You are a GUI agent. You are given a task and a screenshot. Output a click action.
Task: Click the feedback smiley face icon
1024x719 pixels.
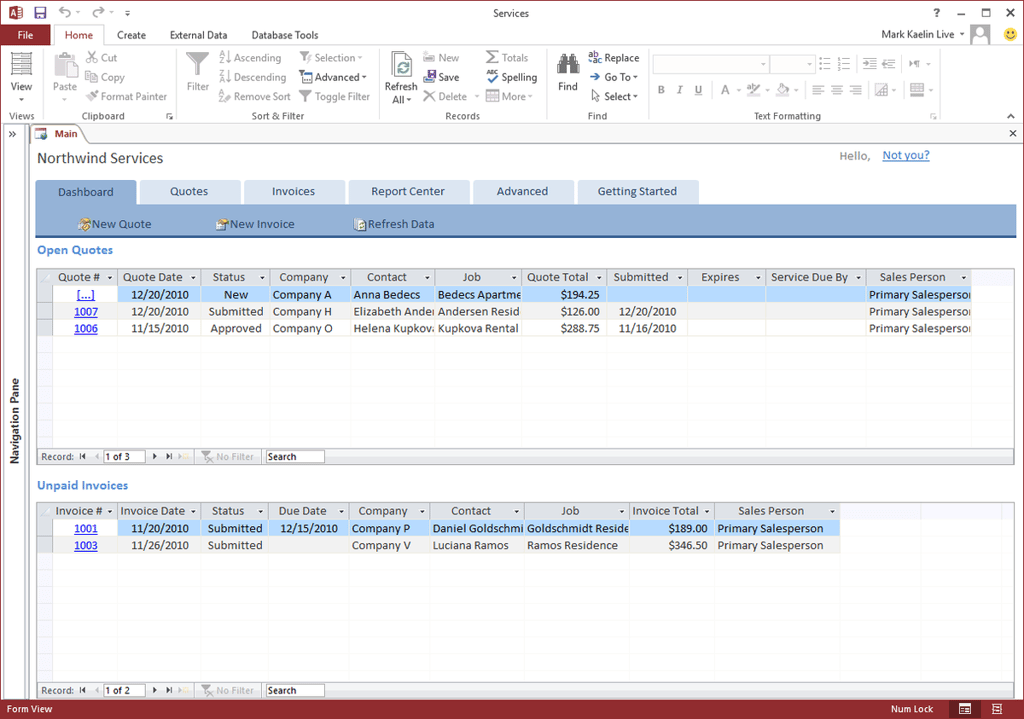click(1010, 35)
